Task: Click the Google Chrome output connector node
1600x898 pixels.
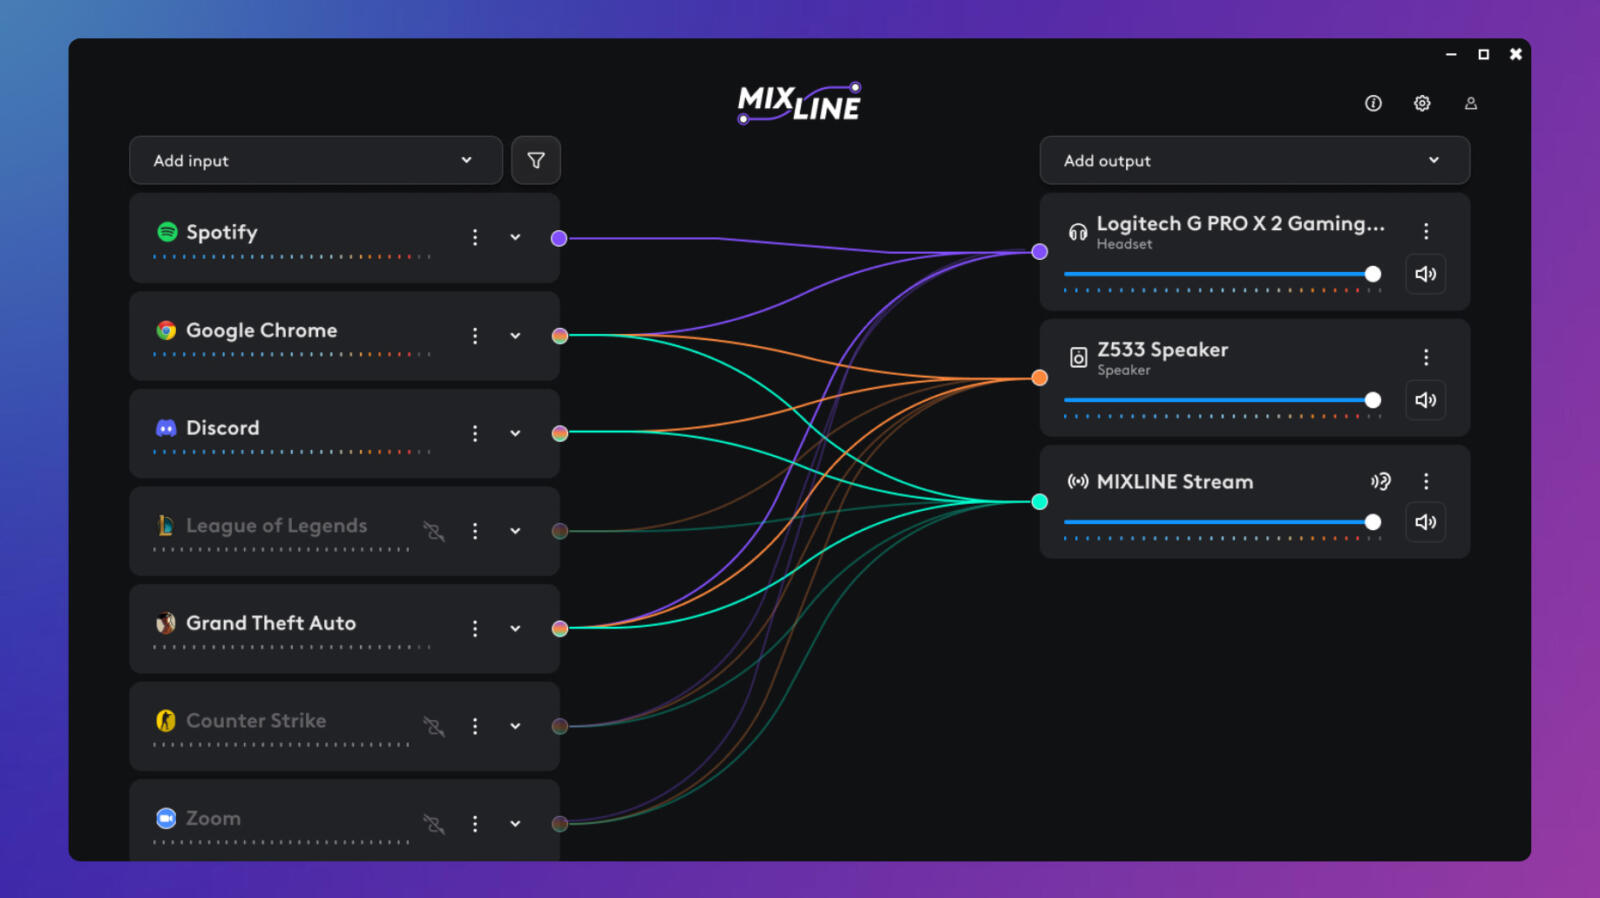Action: tap(560, 336)
